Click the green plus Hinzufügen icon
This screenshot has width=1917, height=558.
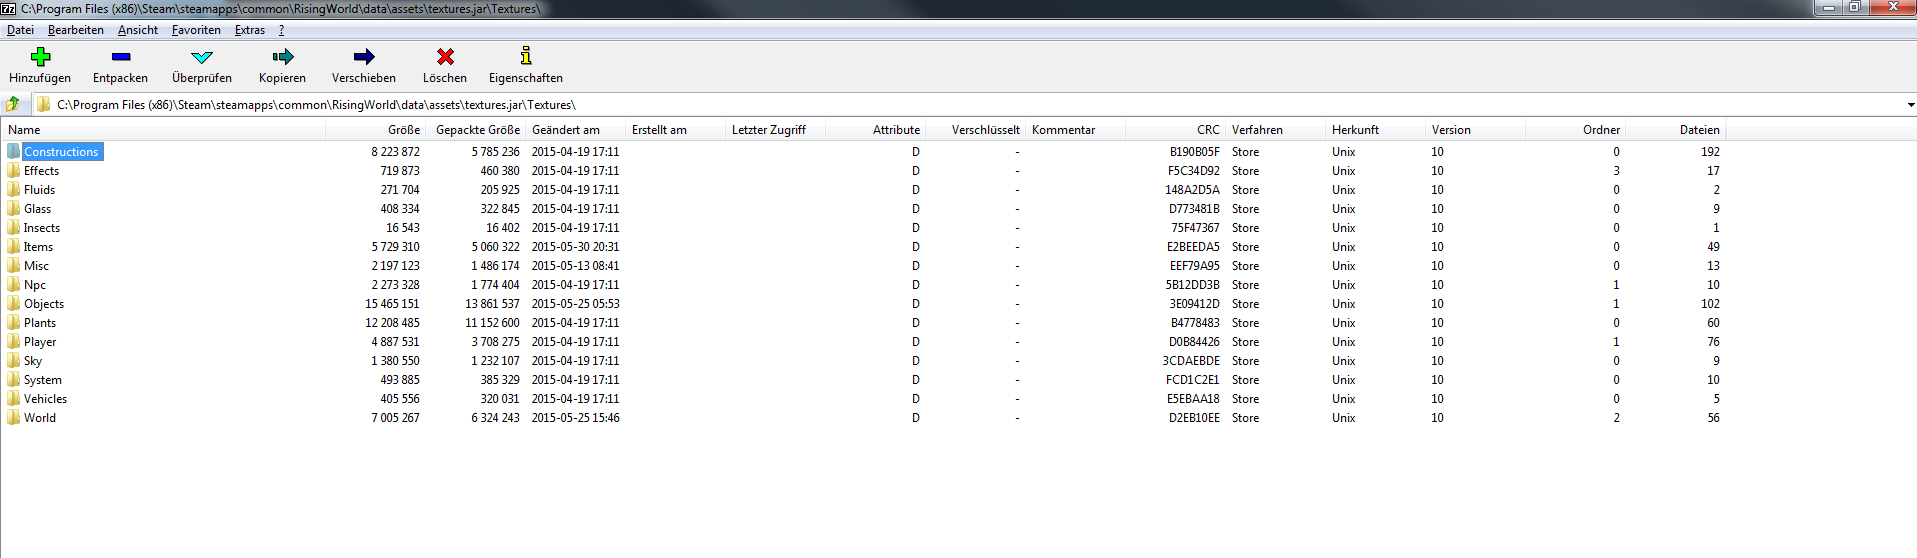(x=40, y=57)
